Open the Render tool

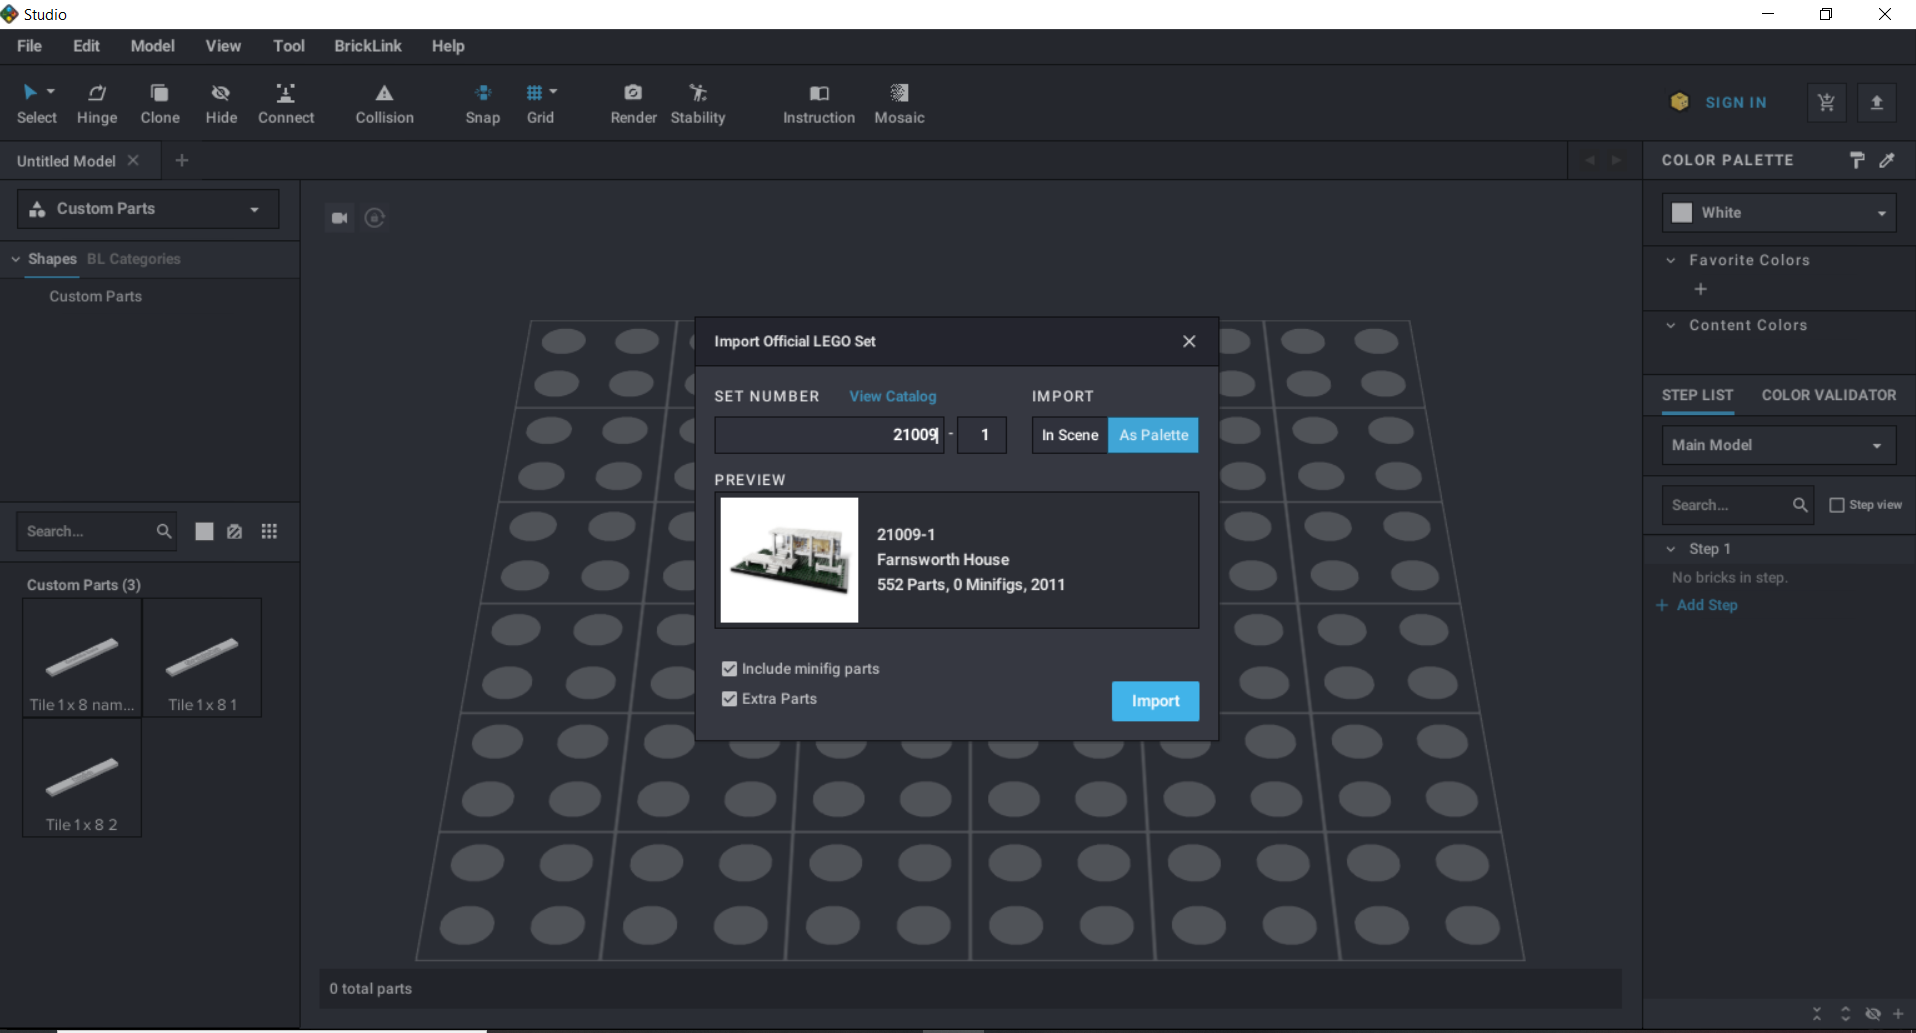tap(633, 103)
